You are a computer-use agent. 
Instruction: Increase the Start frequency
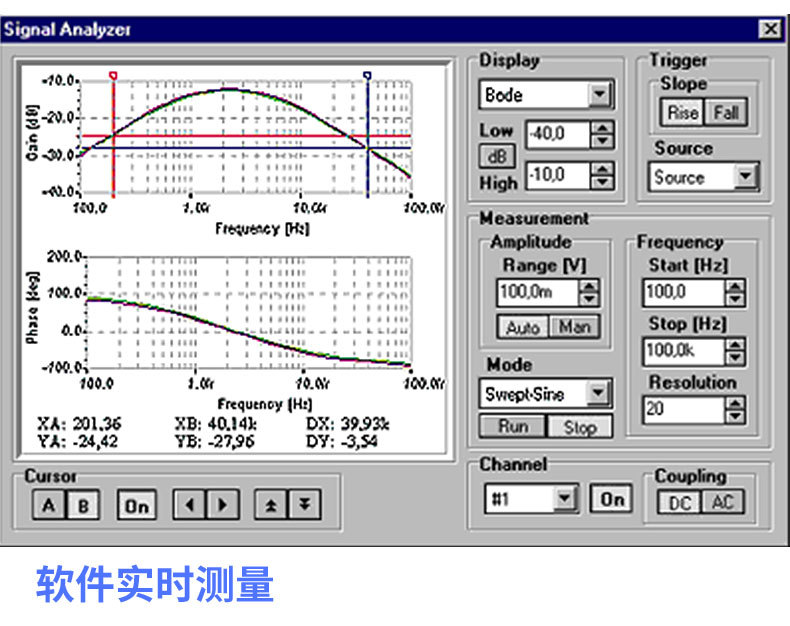coord(735,287)
